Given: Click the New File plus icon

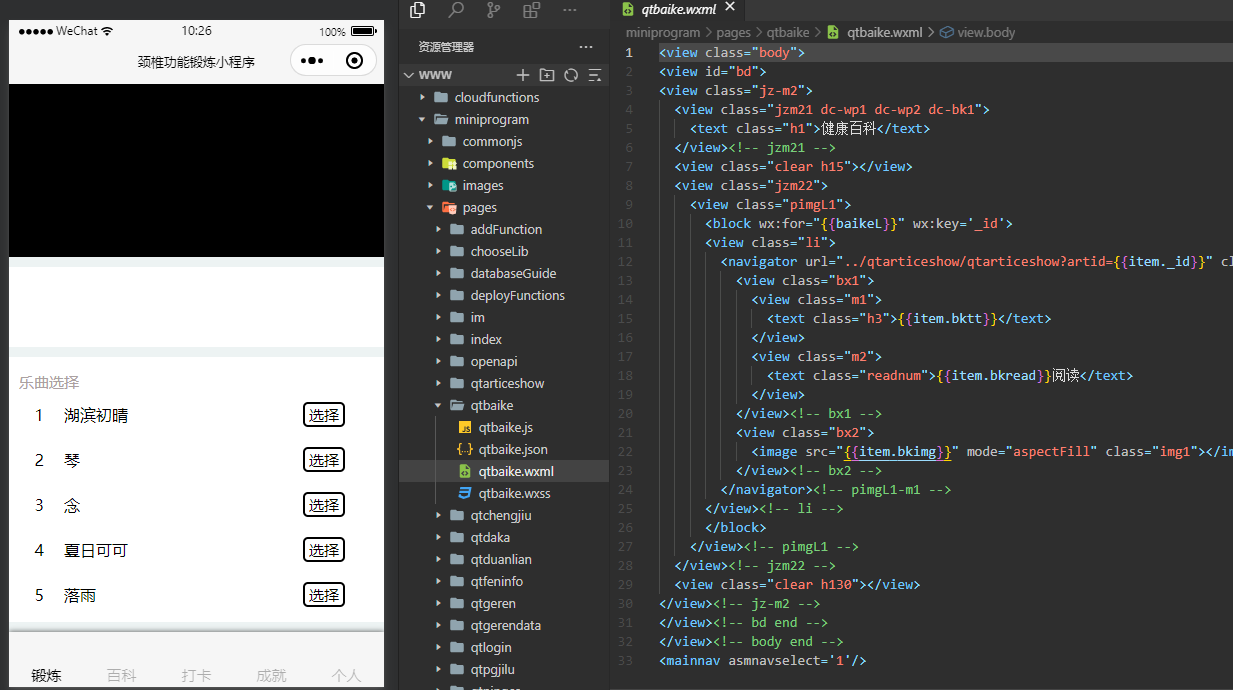Looking at the screenshot, I should [x=522, y=75].
